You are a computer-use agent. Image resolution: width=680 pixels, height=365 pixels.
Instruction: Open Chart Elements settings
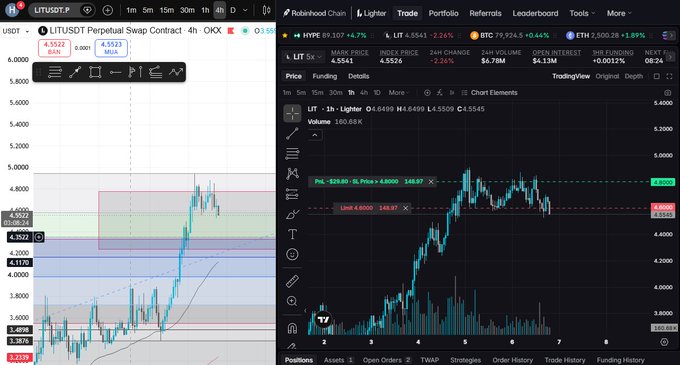pos(489,93)
